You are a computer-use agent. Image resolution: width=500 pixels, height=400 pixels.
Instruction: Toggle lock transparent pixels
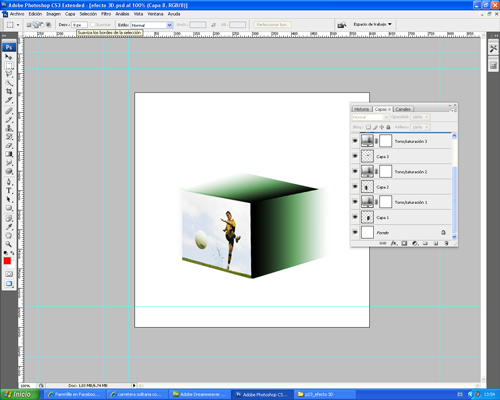pyautogui.click(x=368, y=127)
